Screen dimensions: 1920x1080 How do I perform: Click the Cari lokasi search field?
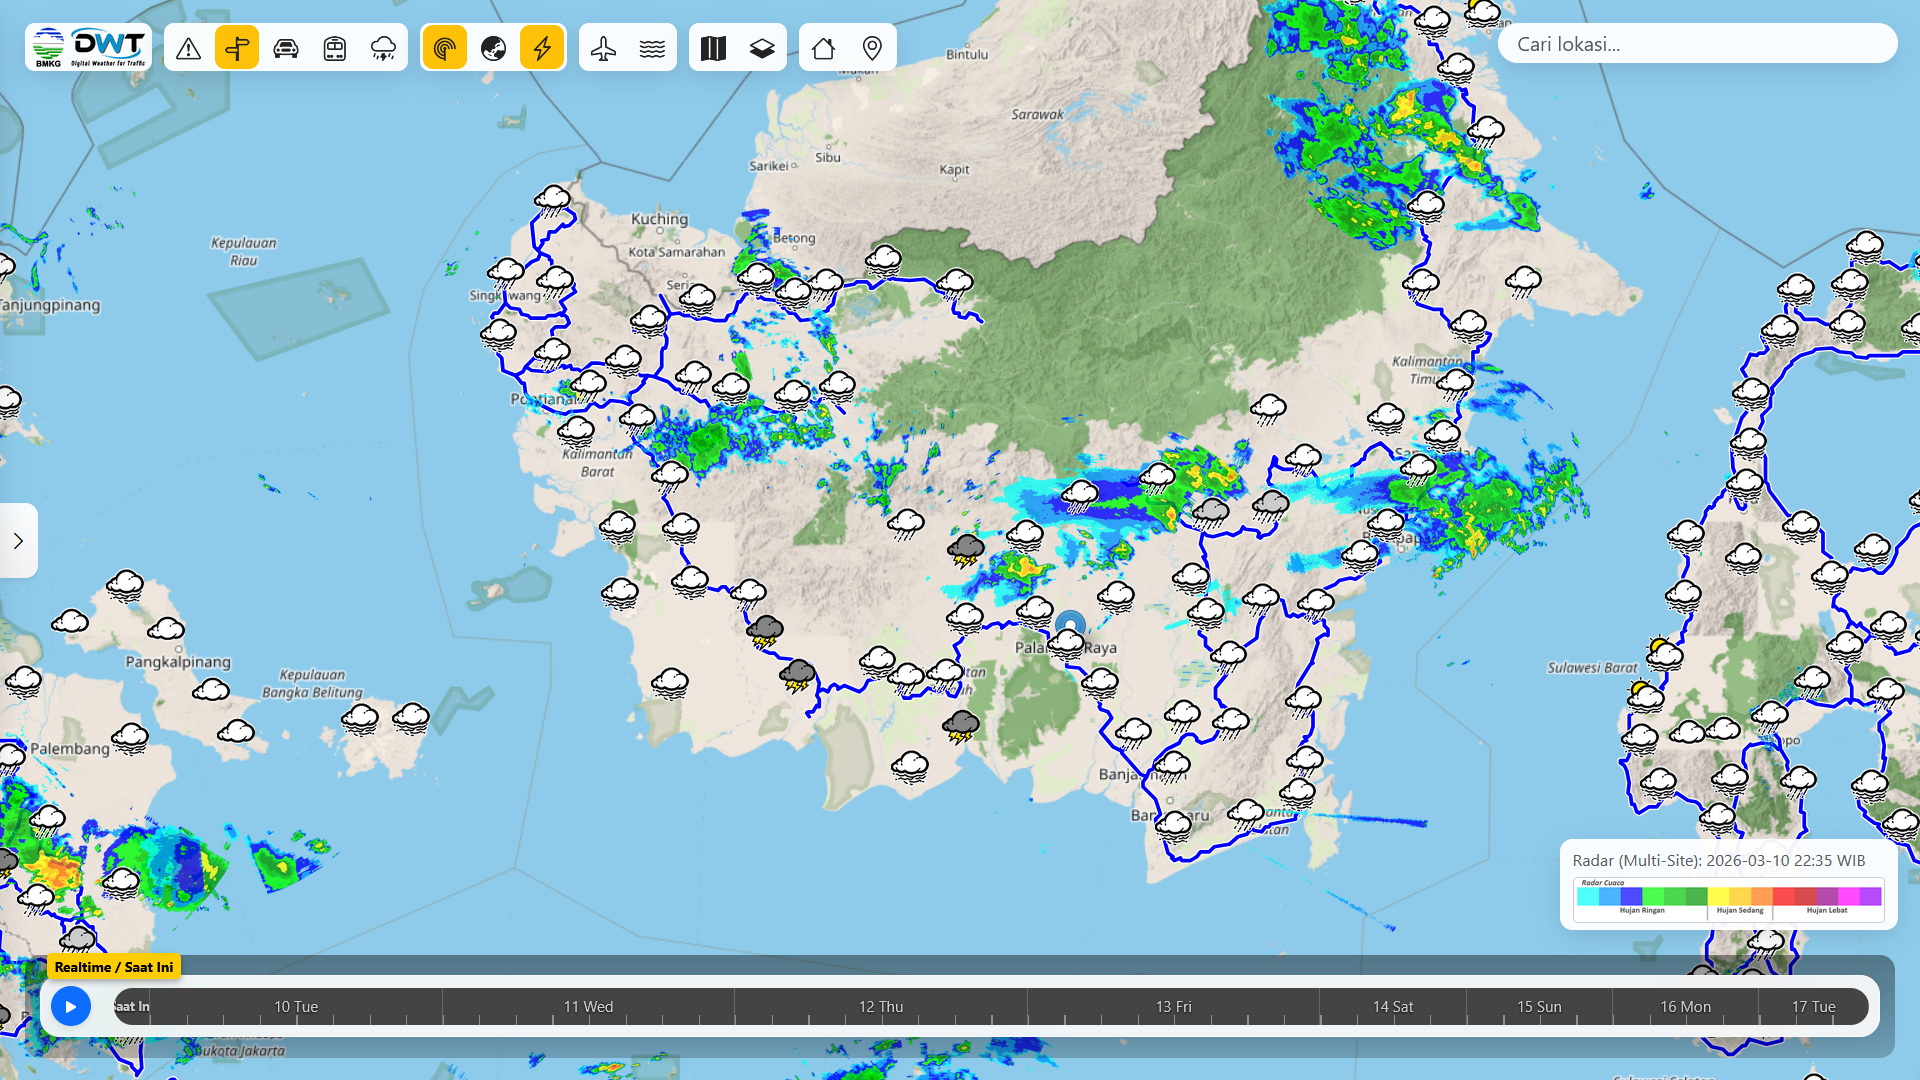pos(1697,44)
